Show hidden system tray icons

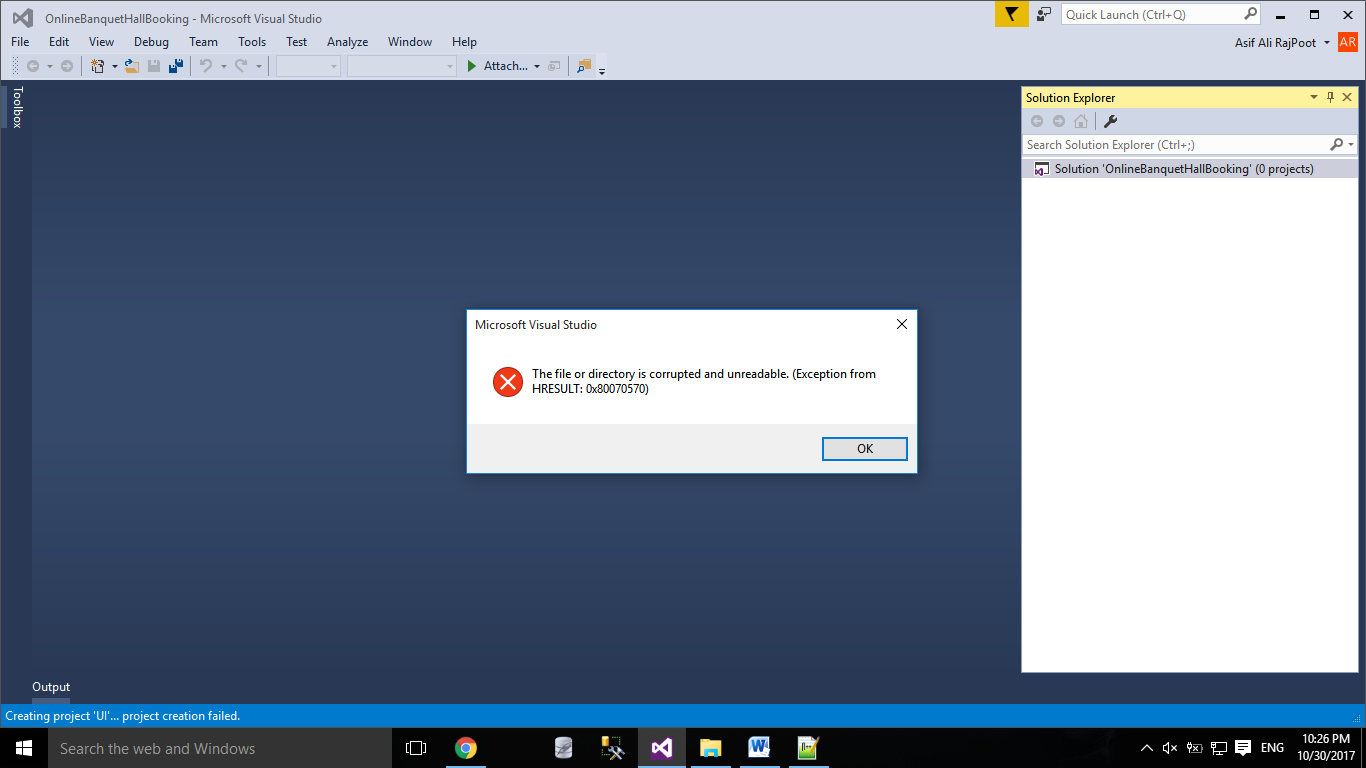pos(1147,748)
